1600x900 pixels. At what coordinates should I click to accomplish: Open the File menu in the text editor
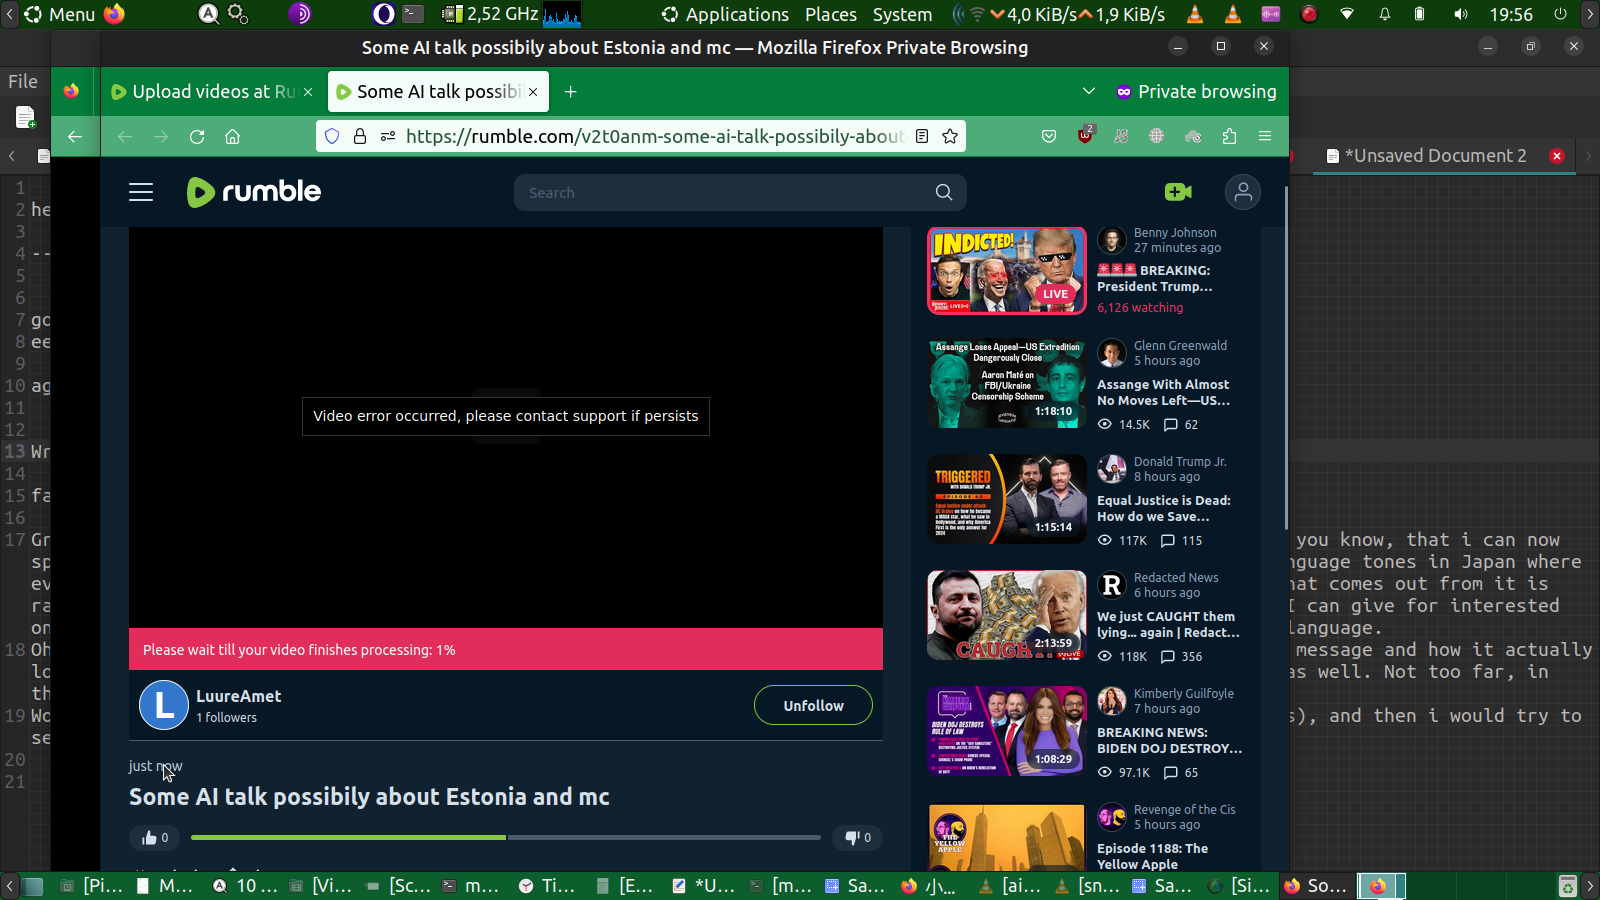(x=23, y=82)
